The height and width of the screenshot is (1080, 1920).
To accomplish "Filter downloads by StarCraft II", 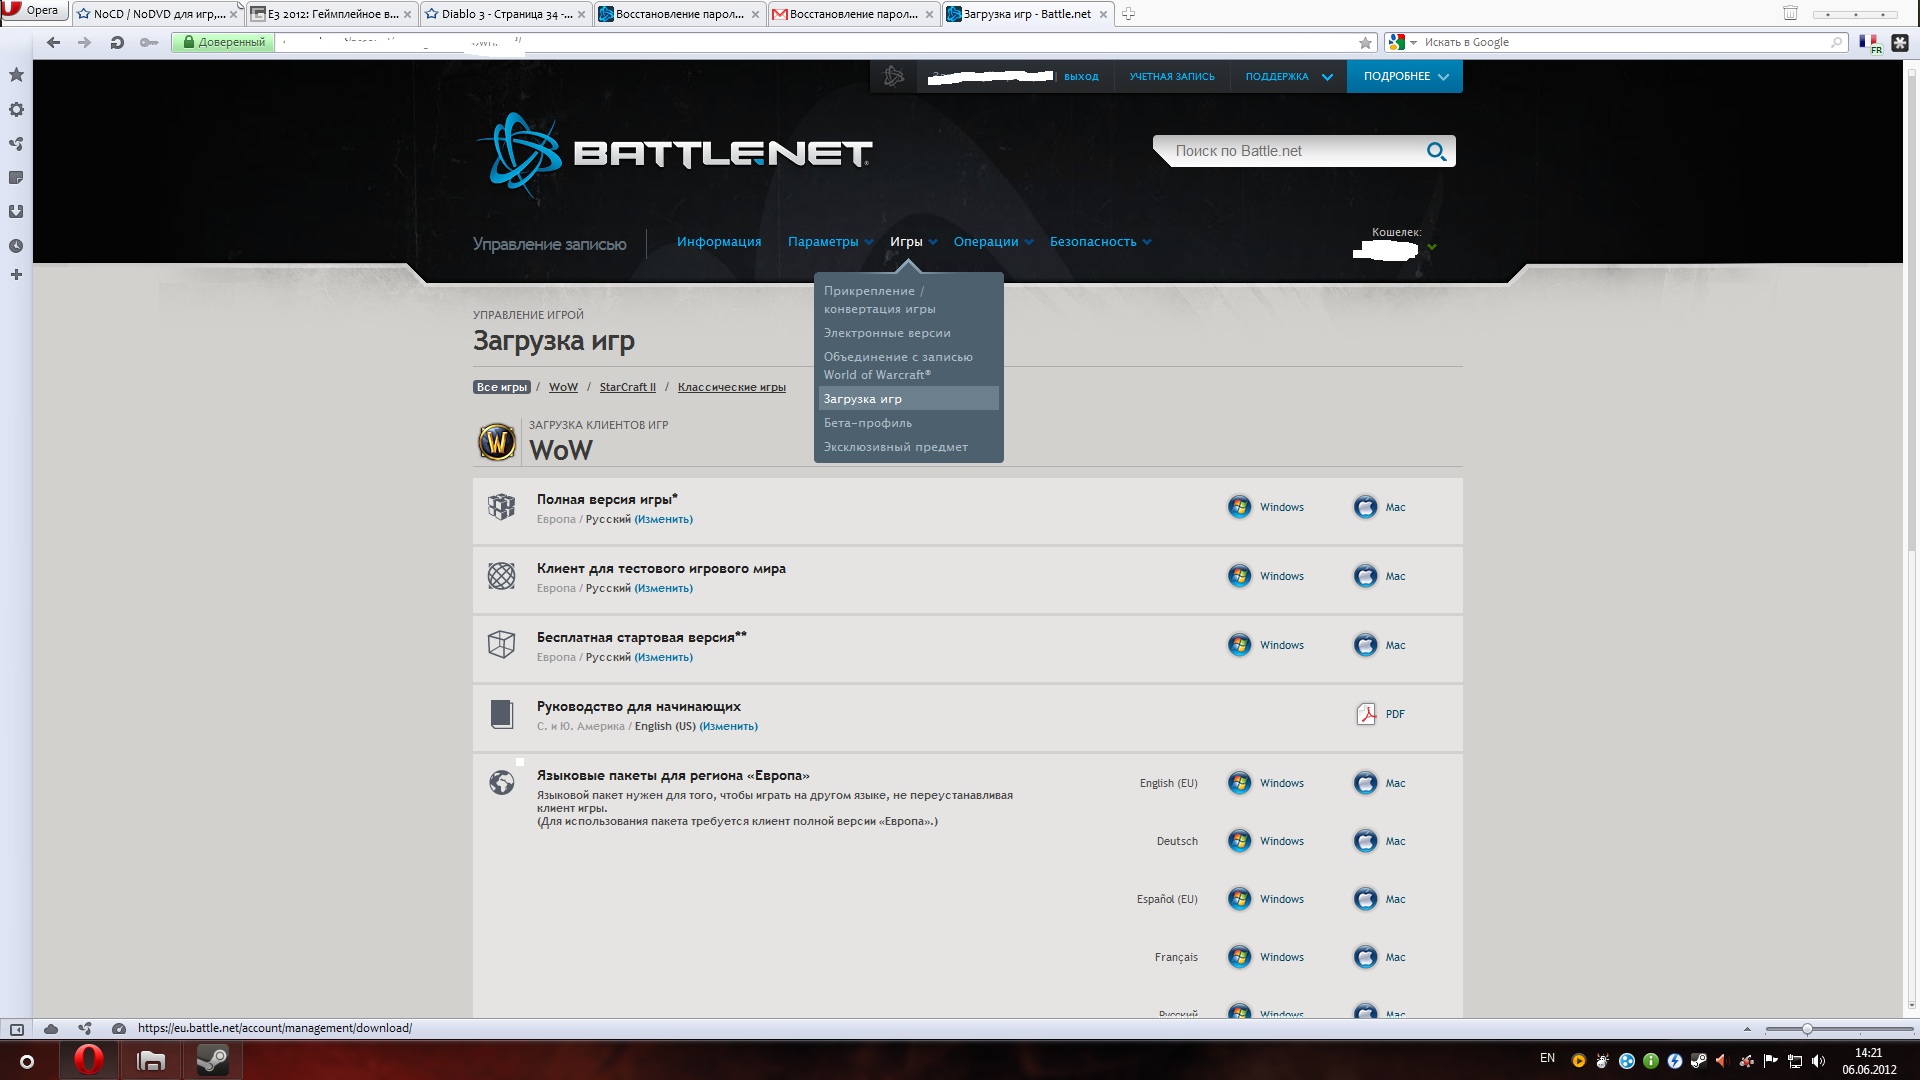I will coord(628,387).
